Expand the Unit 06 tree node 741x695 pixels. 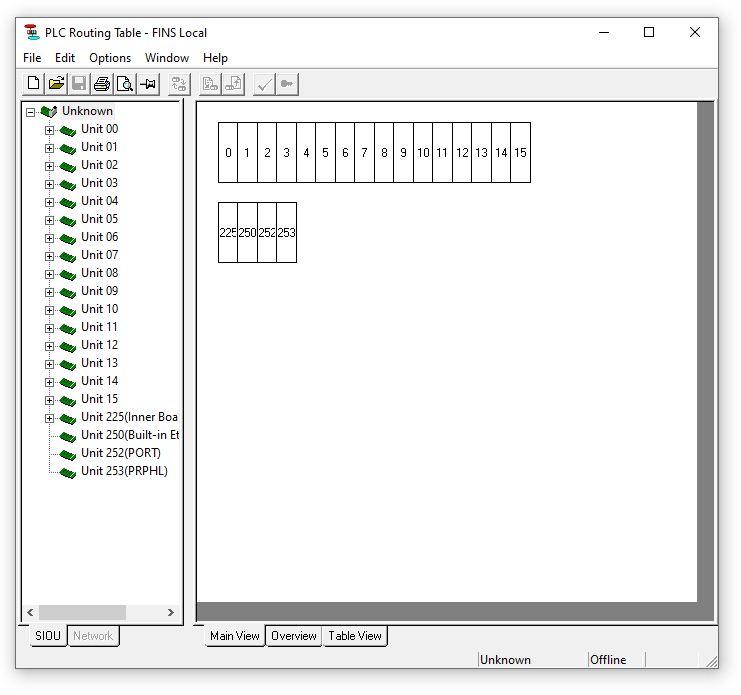[x=49, y=238]
